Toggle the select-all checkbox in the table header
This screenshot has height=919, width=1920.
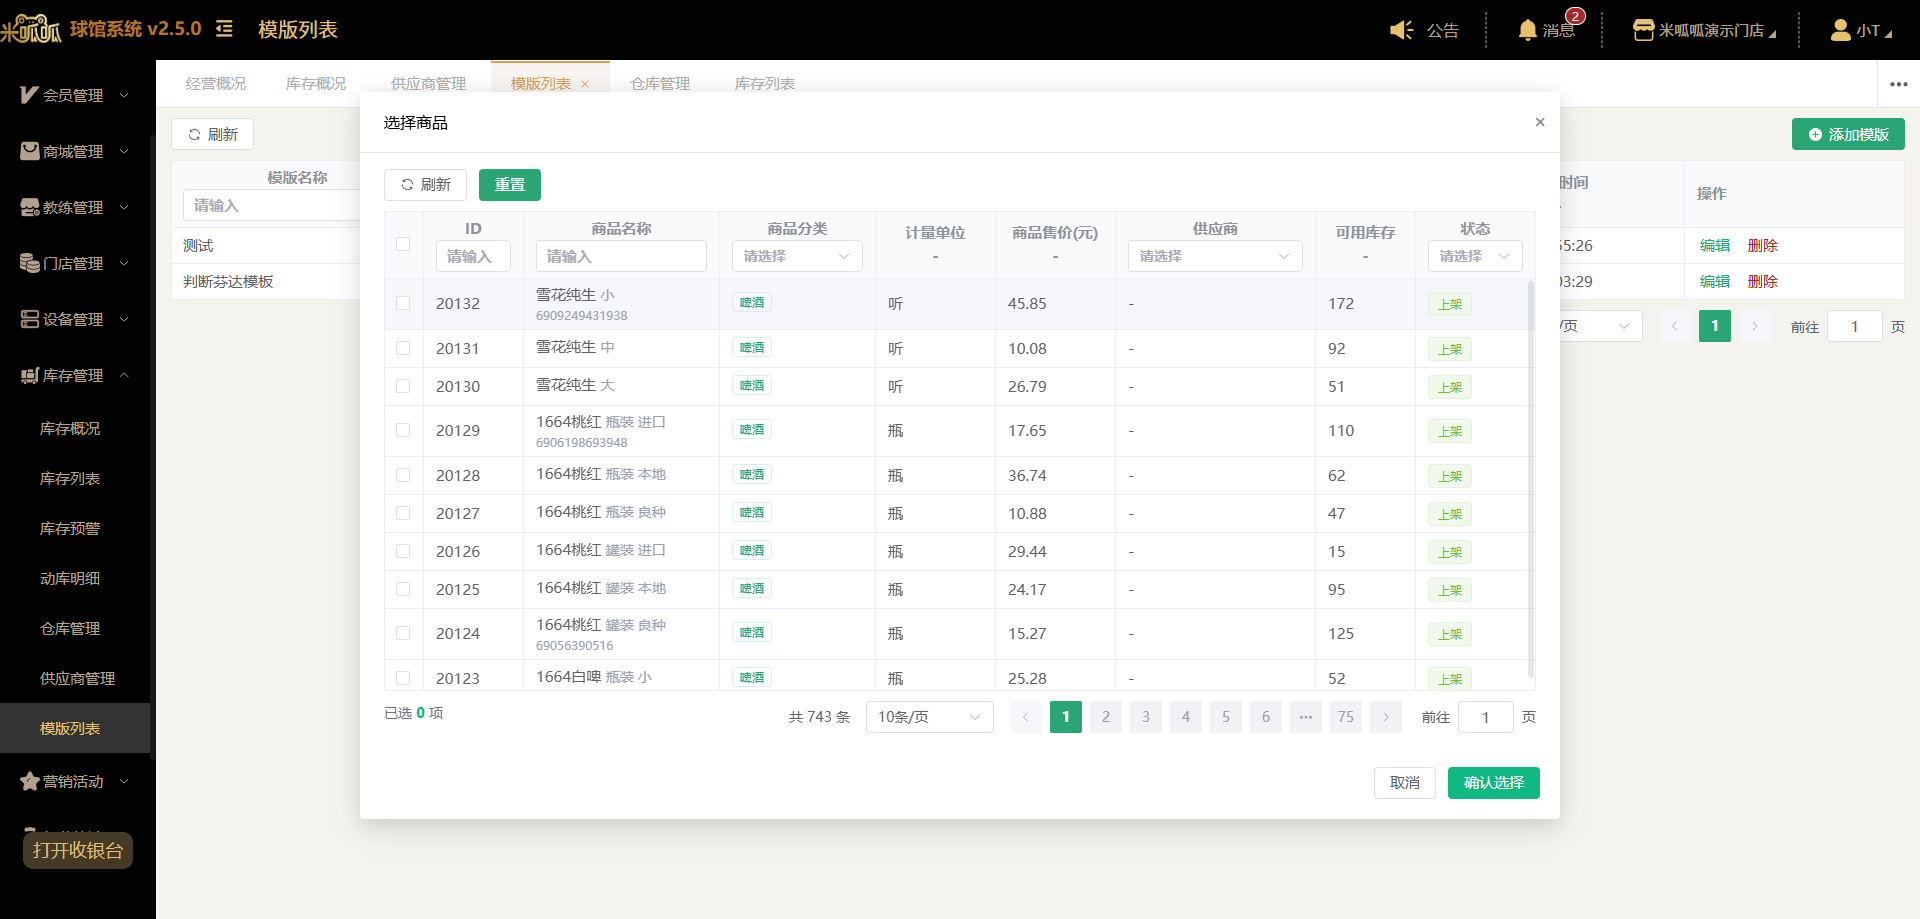tap(403, 244)
